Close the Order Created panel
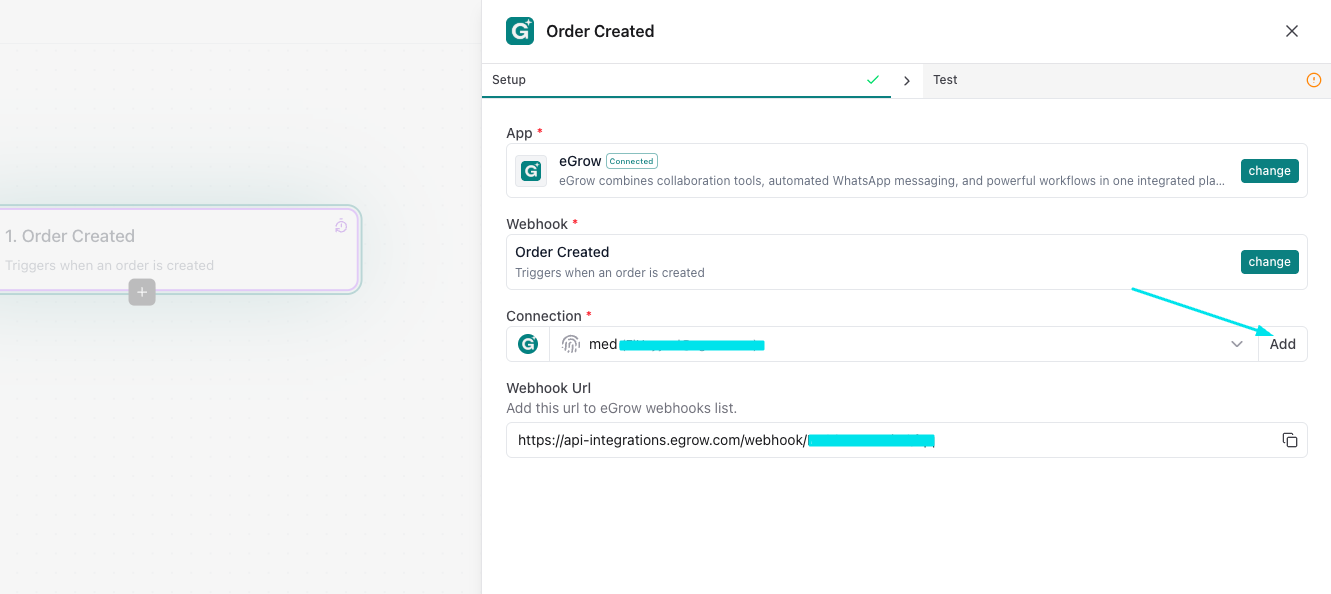Viewport: 1331px width, 594px height. click(1292, 31)
